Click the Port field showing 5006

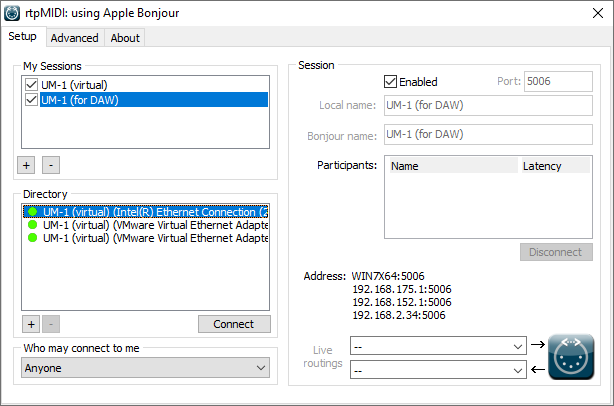coord(558,81)
